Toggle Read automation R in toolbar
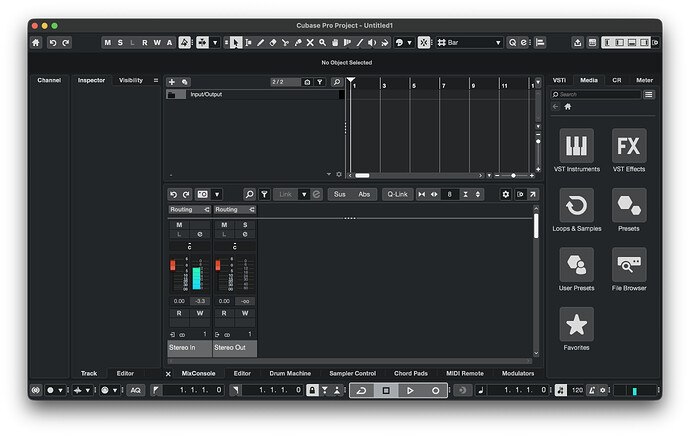Viewport: 690px width, 436px height. [x=144, y=43]
